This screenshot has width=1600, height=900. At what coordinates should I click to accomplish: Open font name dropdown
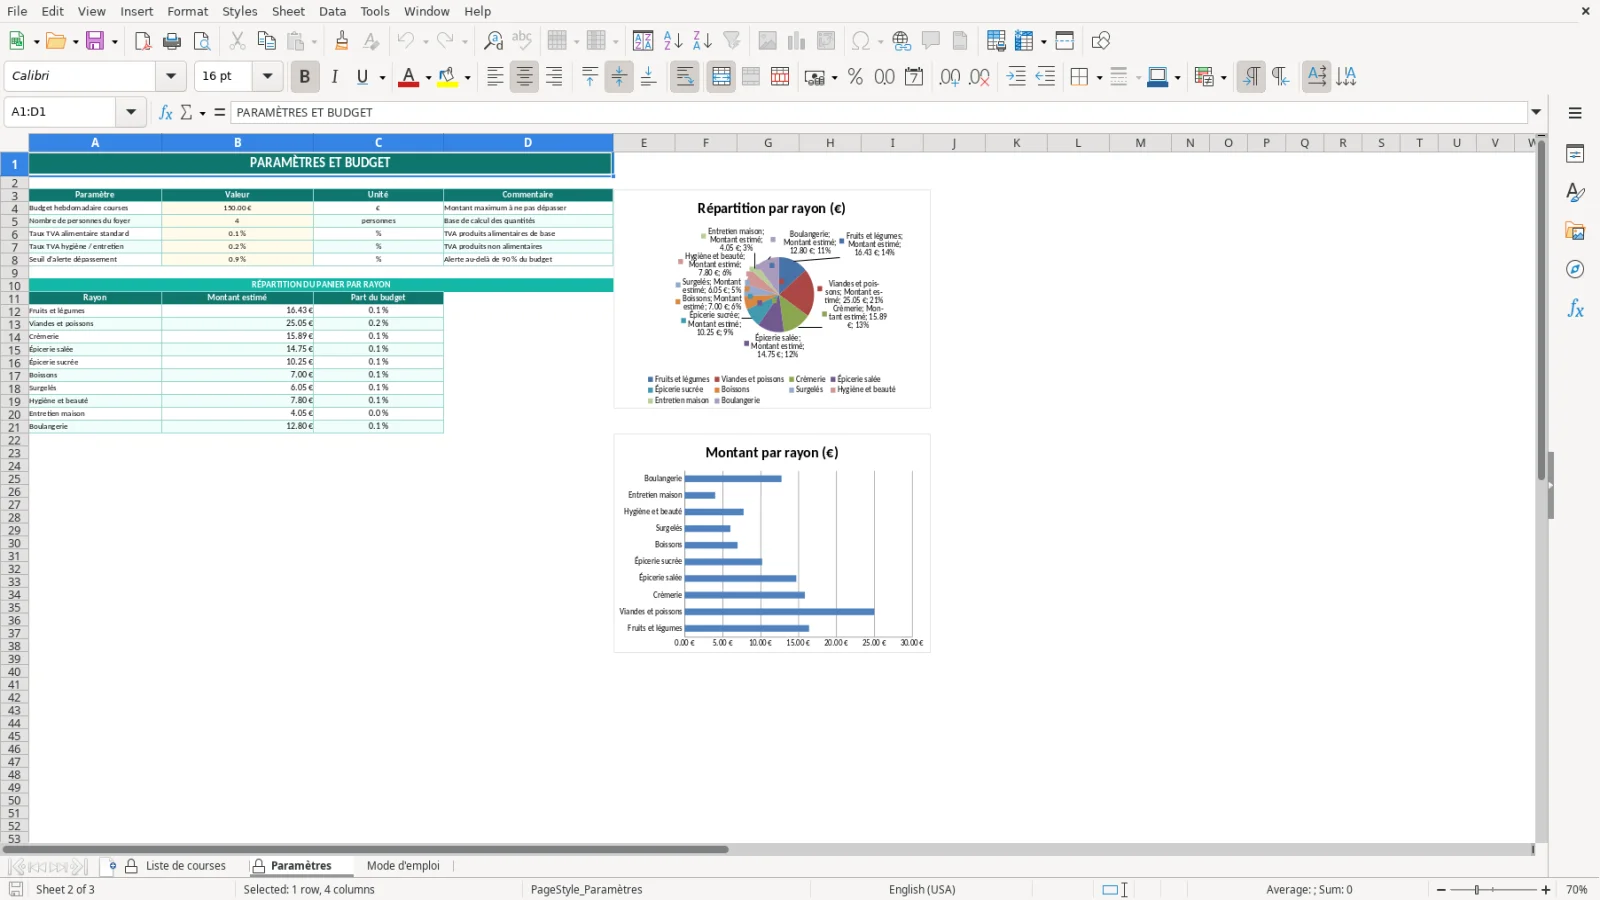click(x=171, y=76)
